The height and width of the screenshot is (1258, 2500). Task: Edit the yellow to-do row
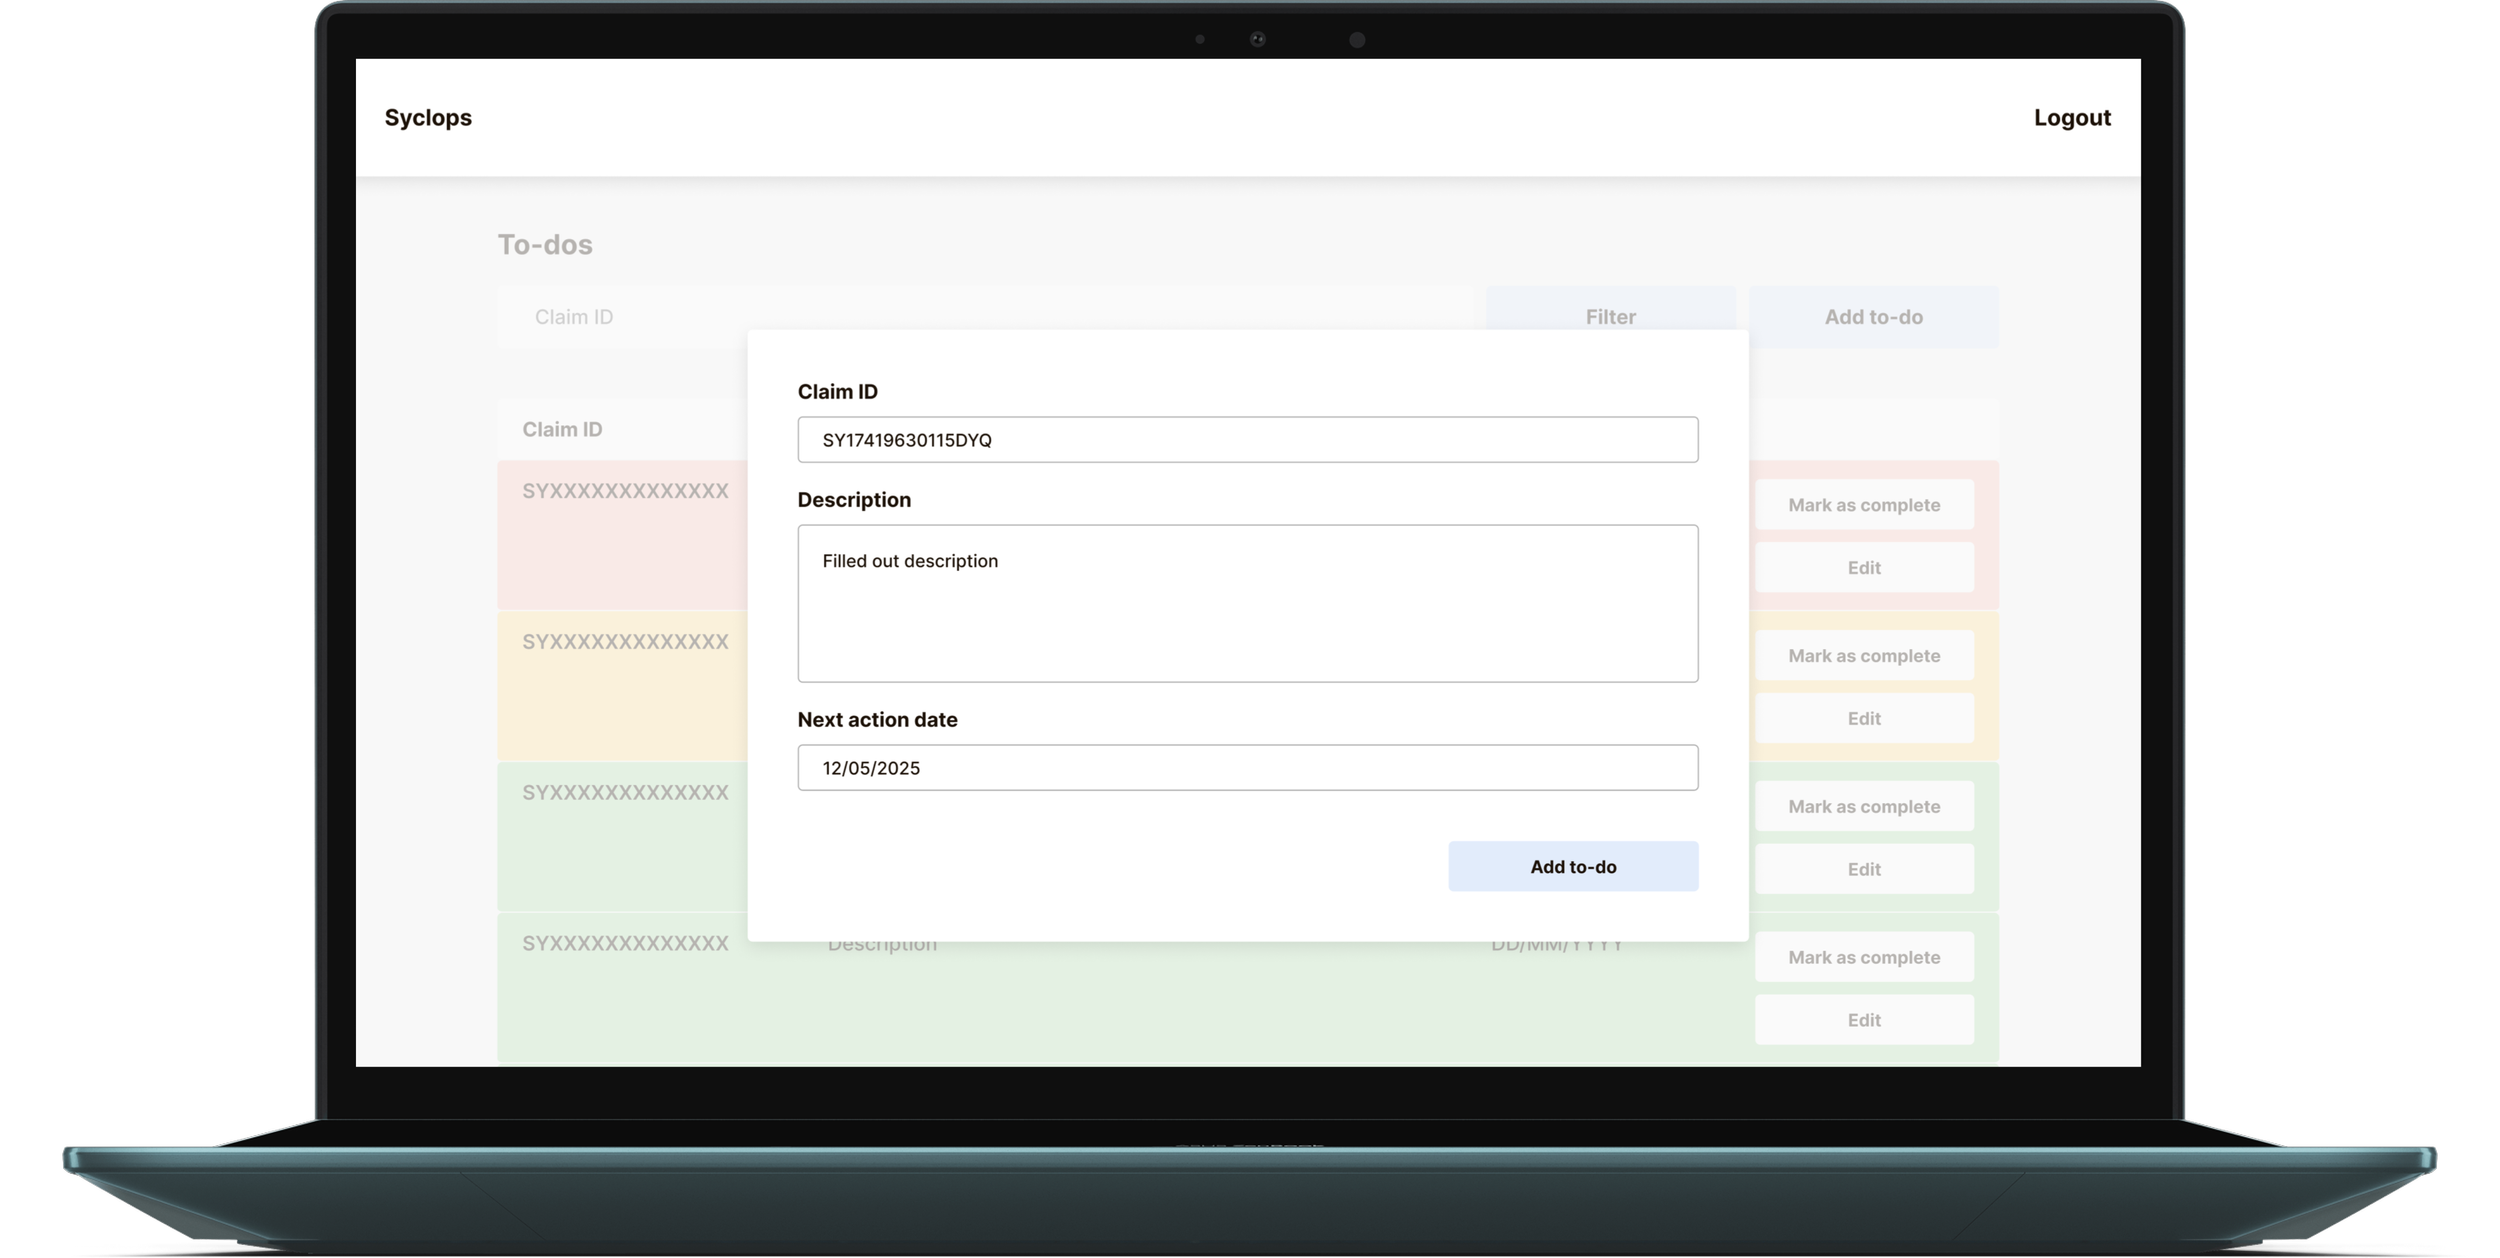[x=1863, y=718]
